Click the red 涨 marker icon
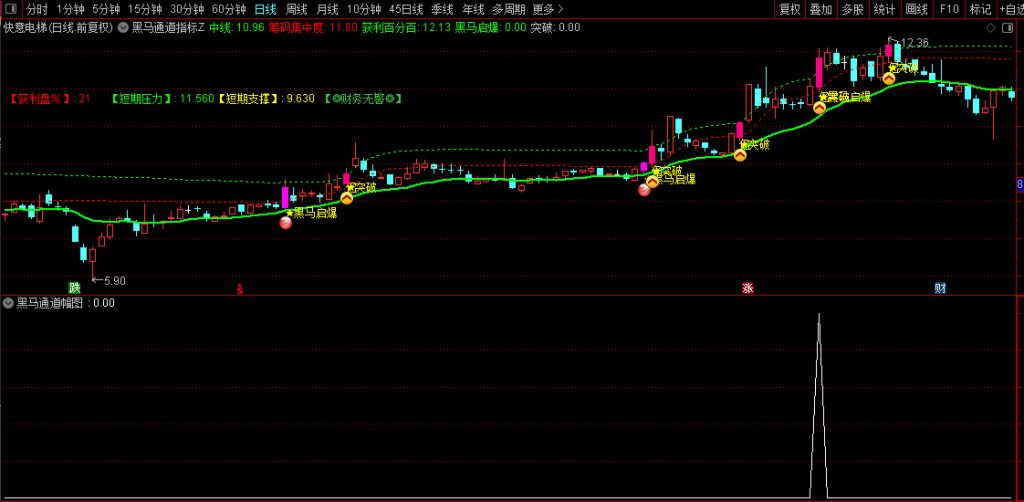The height and width of the screenshot is (502, 1024). click(747, 288)
